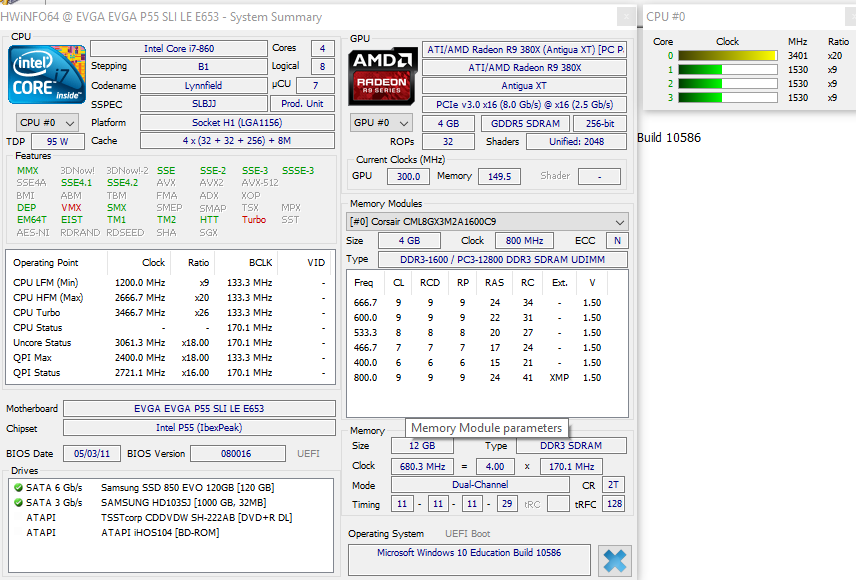
Task: Click the blue X close icon
Action: point(615,561)
